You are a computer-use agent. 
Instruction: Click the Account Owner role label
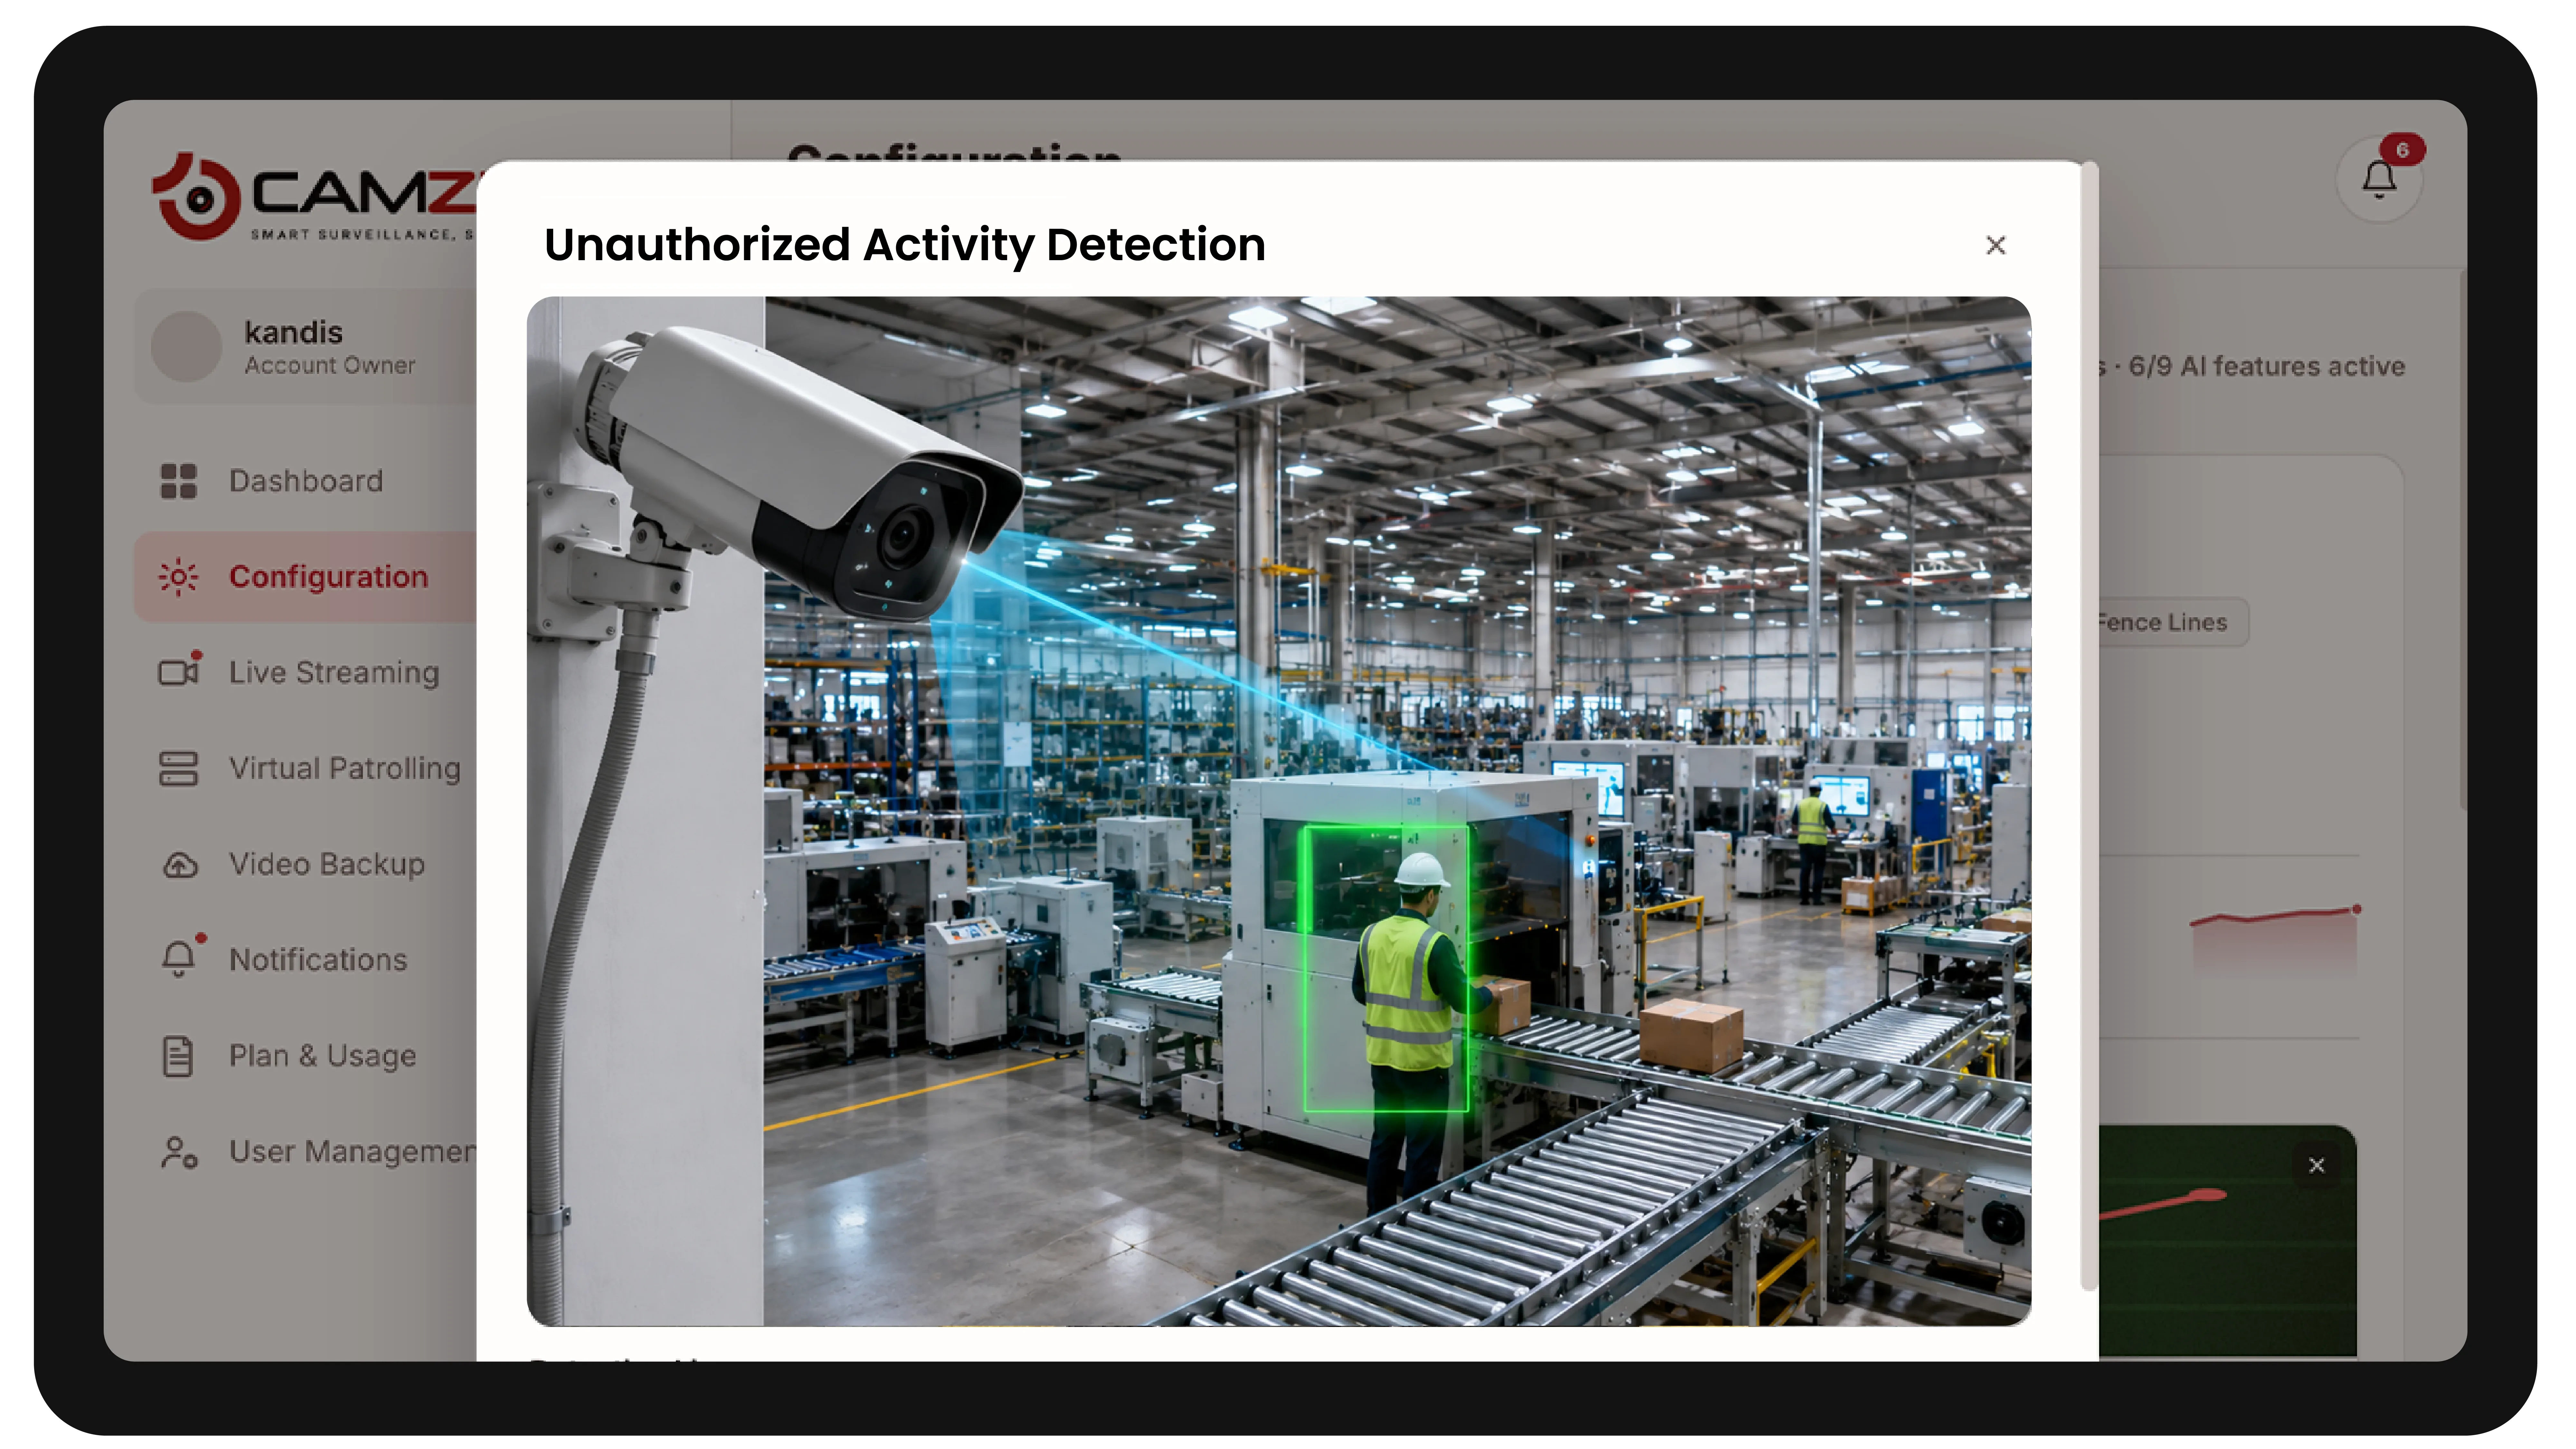(330, 366)
